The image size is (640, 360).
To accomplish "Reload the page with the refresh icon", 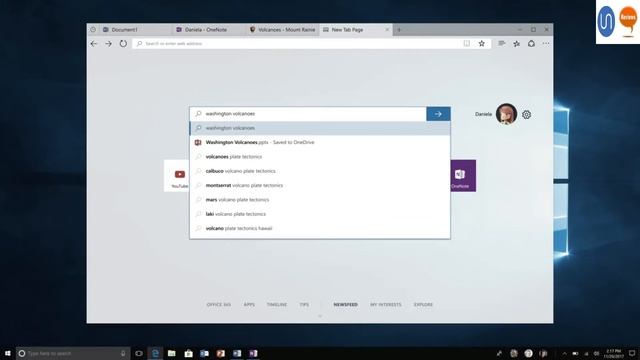I will (x=123, y=44).
